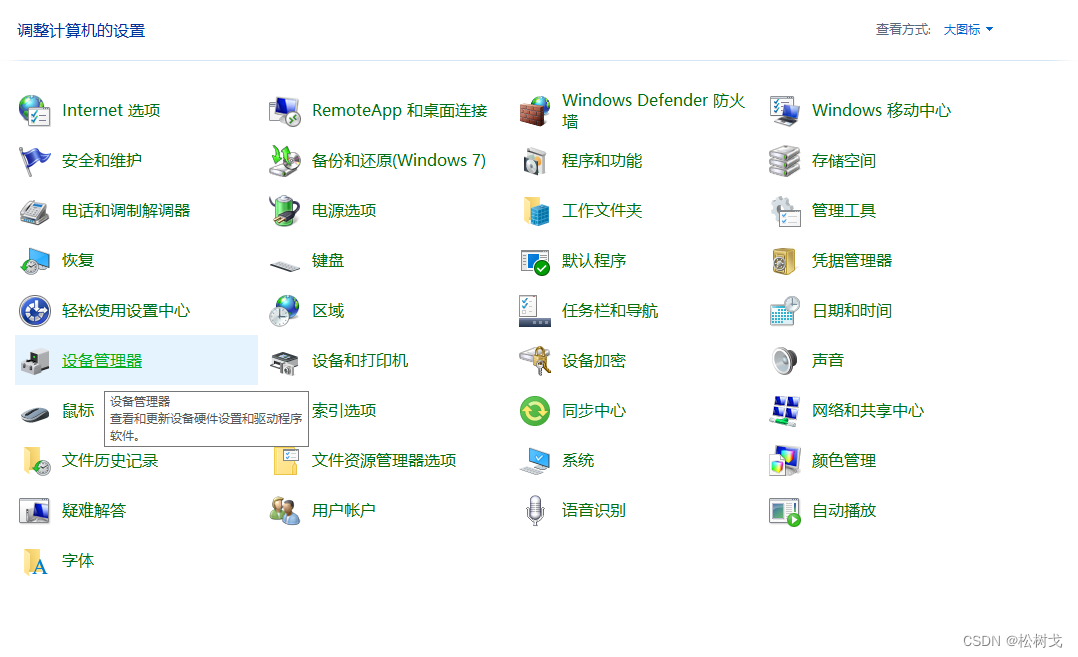Open the 设备管理器 icon
The width and height of the screenshot is (1078, 657).
(x=34, y=361)
